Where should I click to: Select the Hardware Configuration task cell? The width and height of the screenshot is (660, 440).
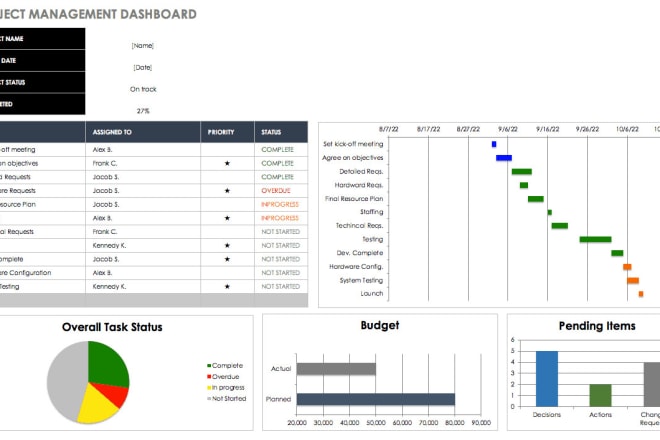(42, 273)
